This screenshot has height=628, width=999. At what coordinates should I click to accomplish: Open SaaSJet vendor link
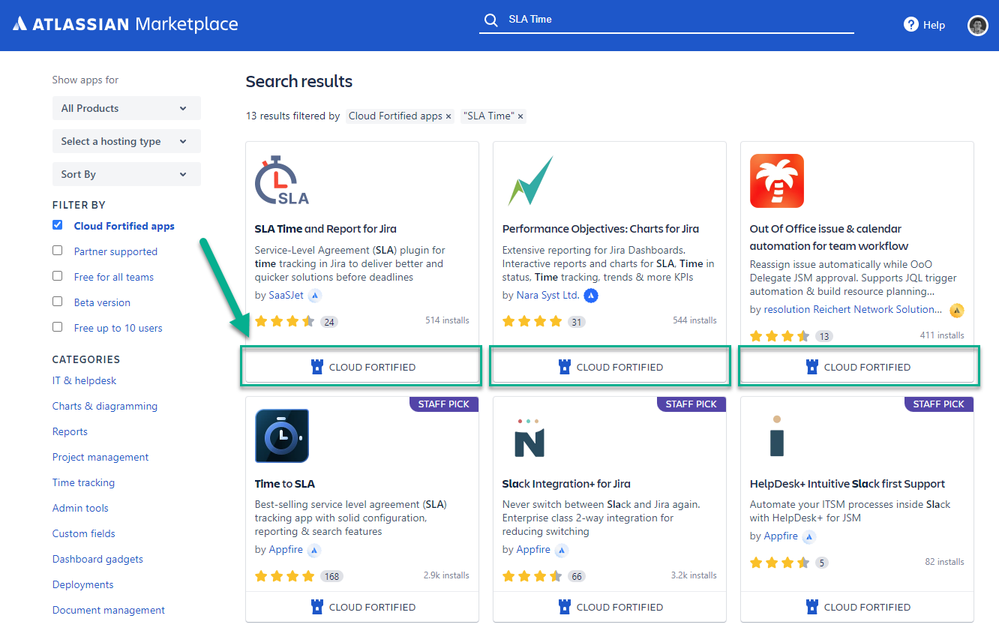tap(286, 296)
